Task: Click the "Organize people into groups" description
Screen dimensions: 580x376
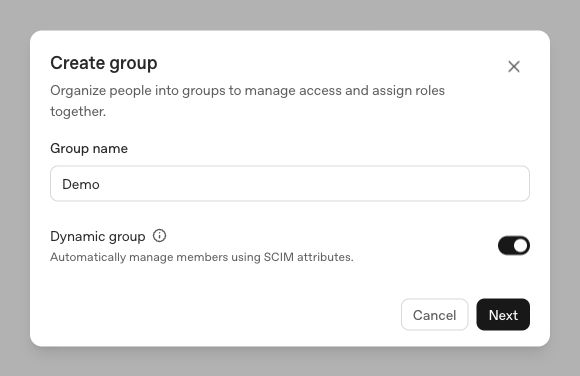Action: pos(247,101)
